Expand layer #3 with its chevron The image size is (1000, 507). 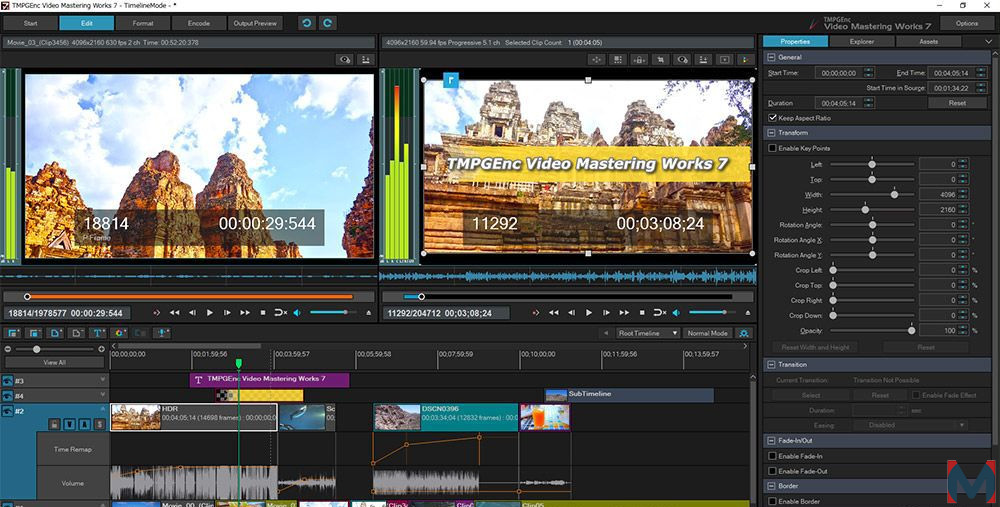102,379
